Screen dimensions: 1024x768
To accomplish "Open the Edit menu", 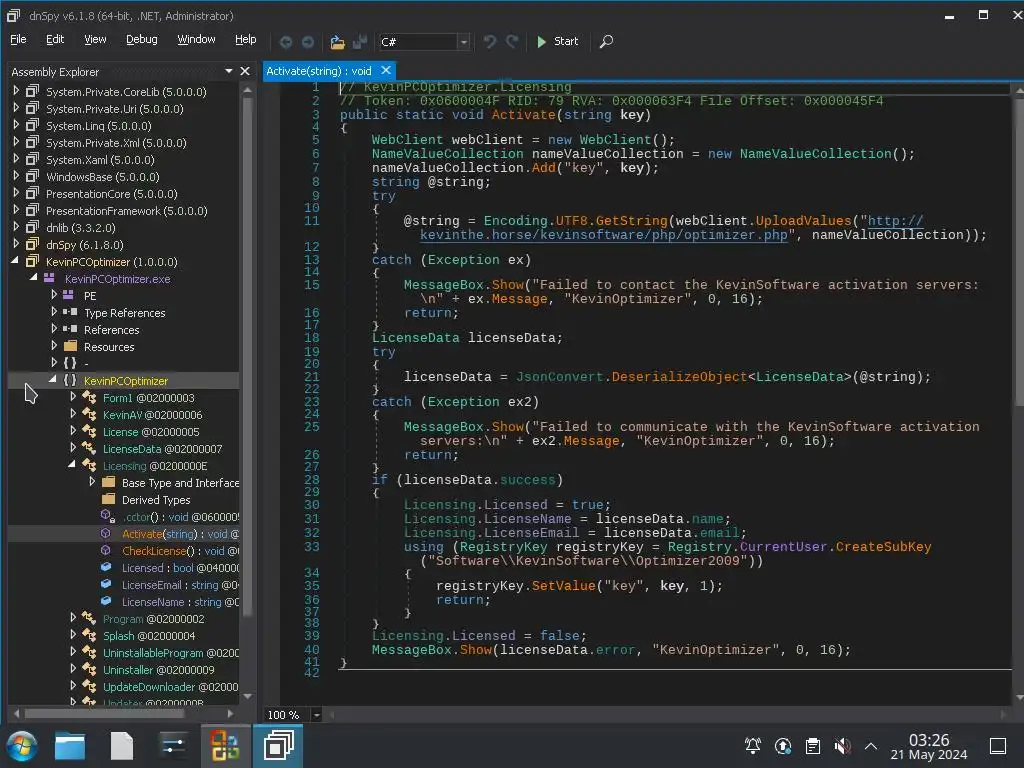I will (55, 40).
